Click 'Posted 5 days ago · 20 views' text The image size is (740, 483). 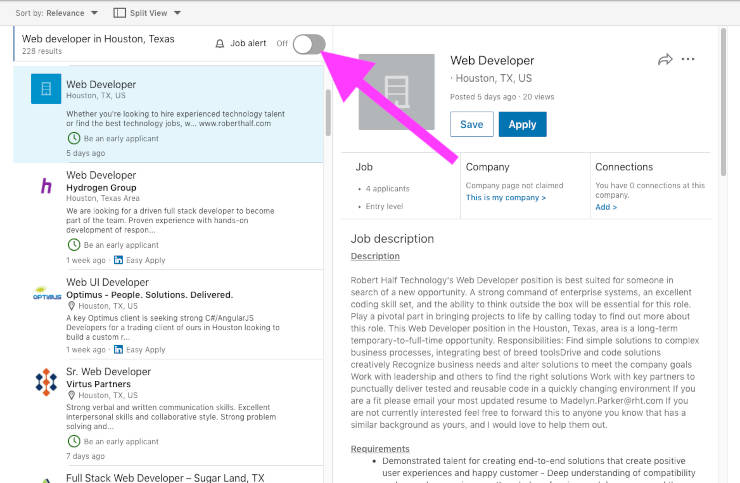pos(502,97)
